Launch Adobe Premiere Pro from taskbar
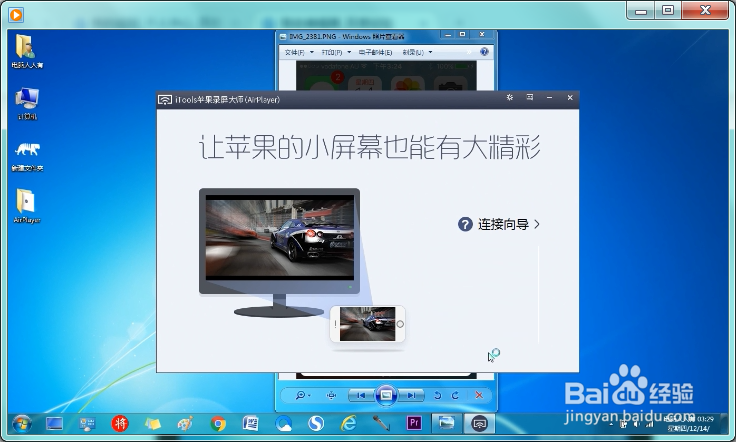Image resolution: width=736 pixels, height=442 pixels. coord(414,424)
